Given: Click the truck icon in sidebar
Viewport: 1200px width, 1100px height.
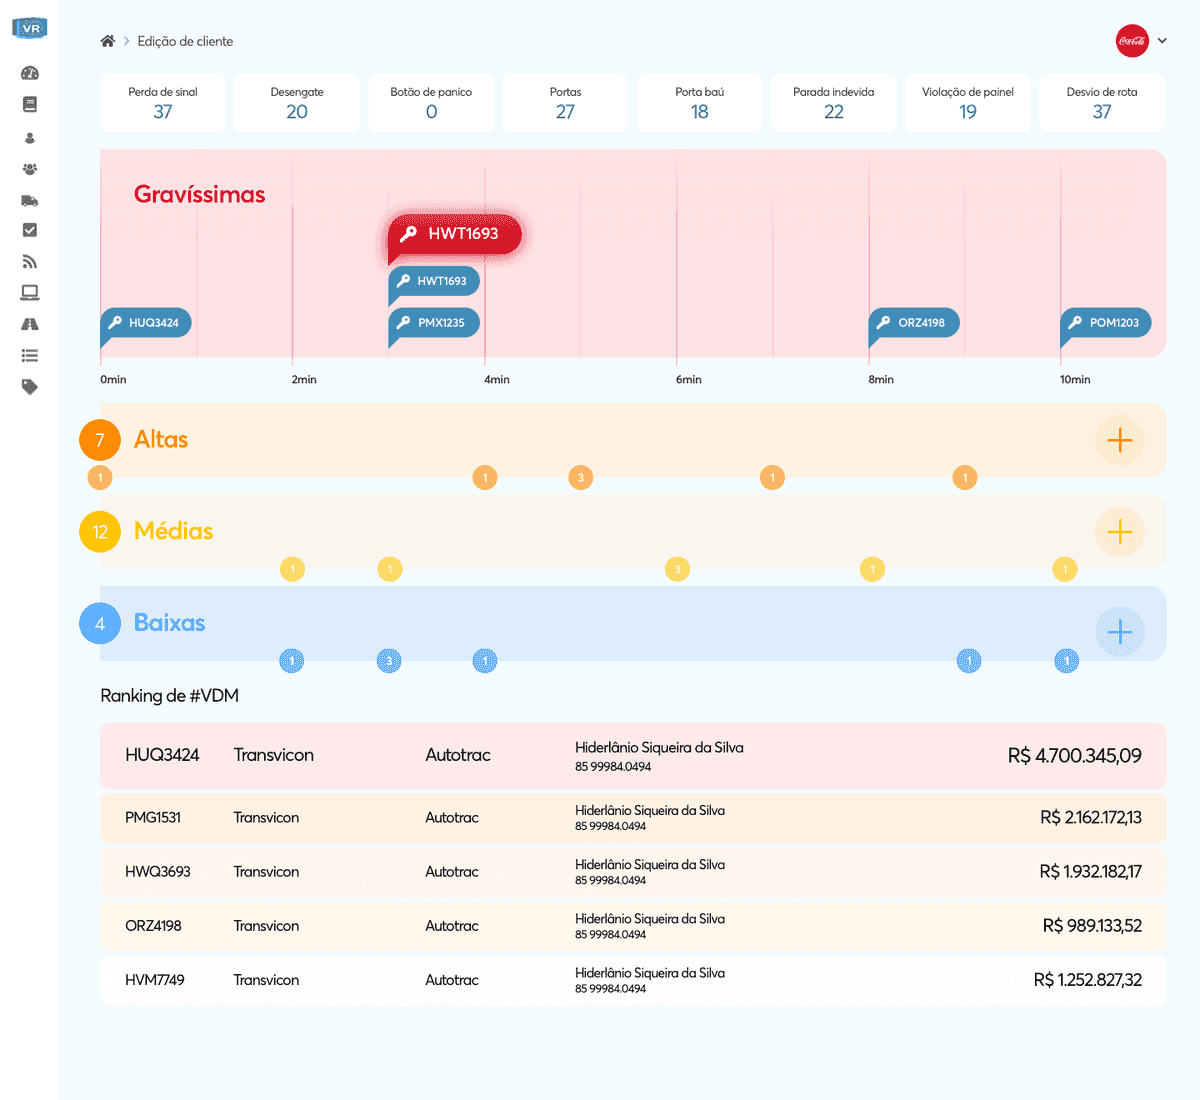Looking at the screenshot, I should pyautogui.click(x=30, y=200).
